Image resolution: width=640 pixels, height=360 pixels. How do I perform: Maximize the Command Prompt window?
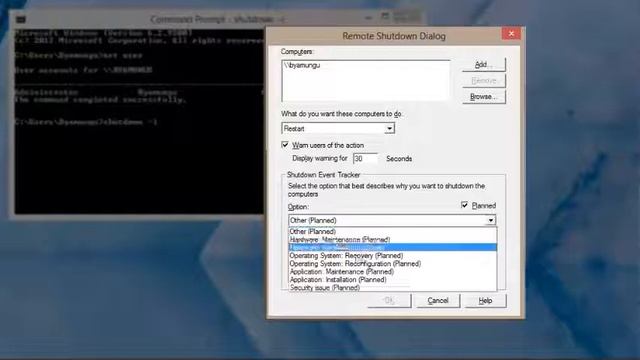point(384,17)
